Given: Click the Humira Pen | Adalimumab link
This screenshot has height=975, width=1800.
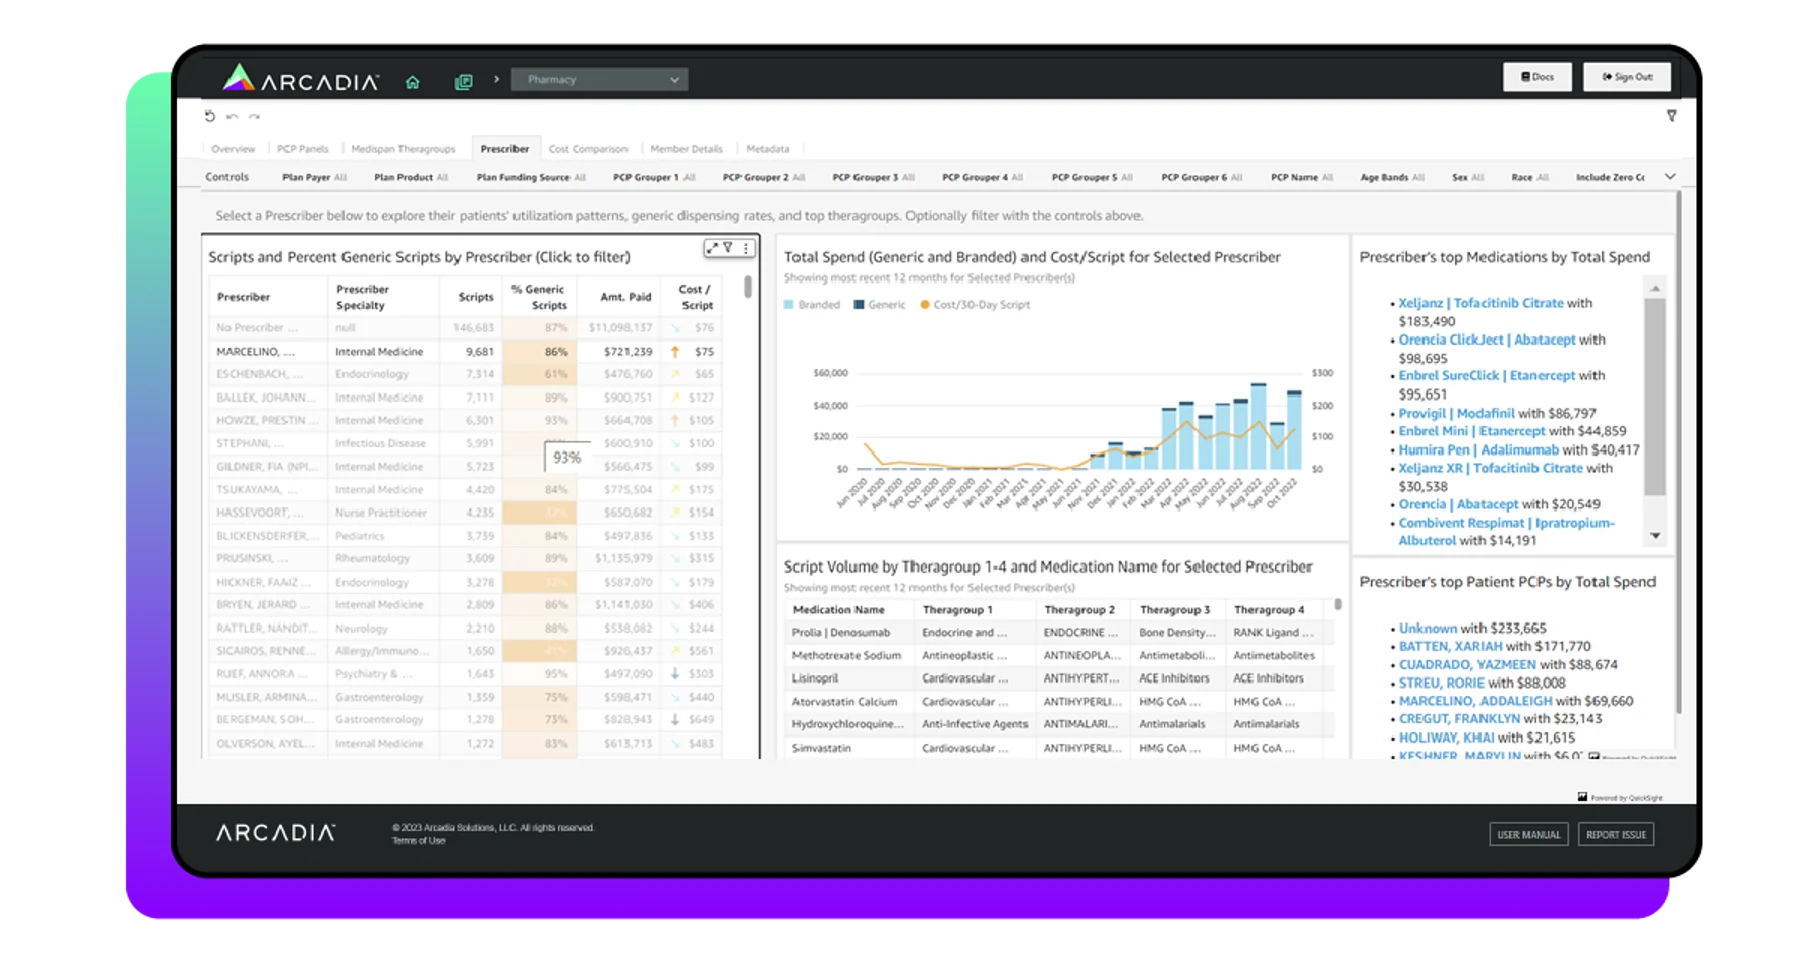Looking at the screenshot, I should (x=1478, y=450).
